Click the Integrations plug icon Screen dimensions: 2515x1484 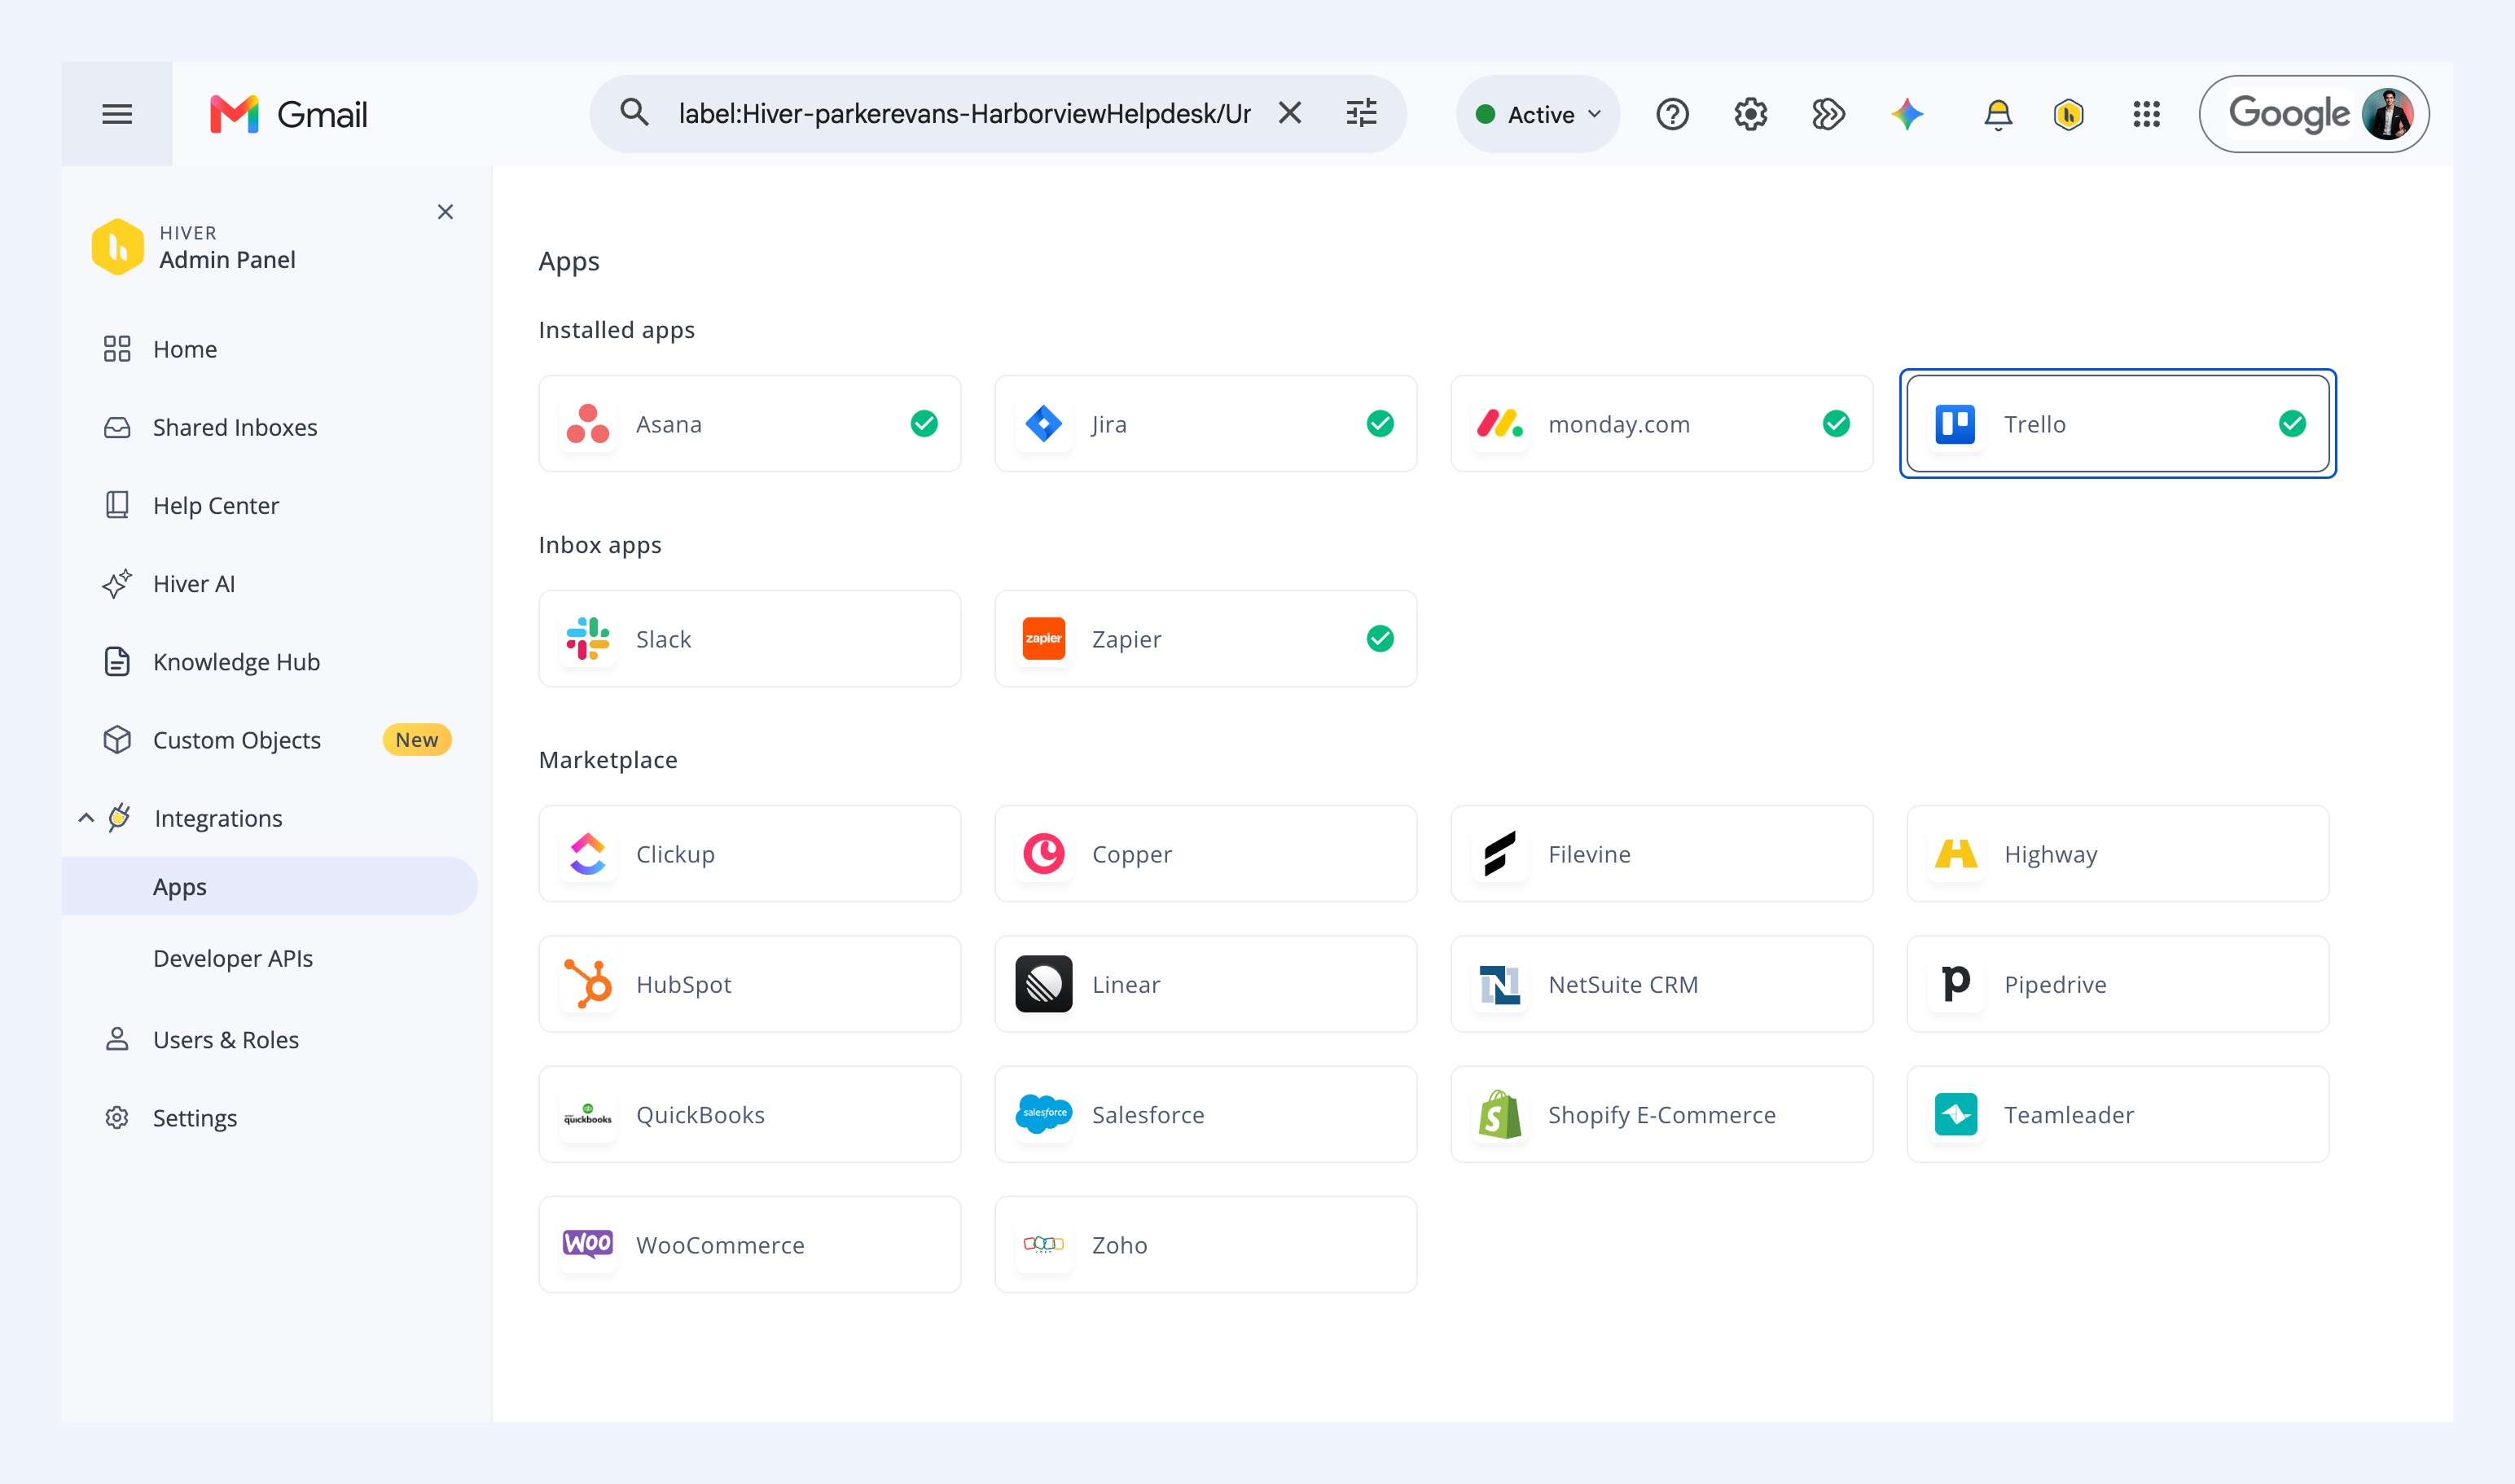pos(120,817)
